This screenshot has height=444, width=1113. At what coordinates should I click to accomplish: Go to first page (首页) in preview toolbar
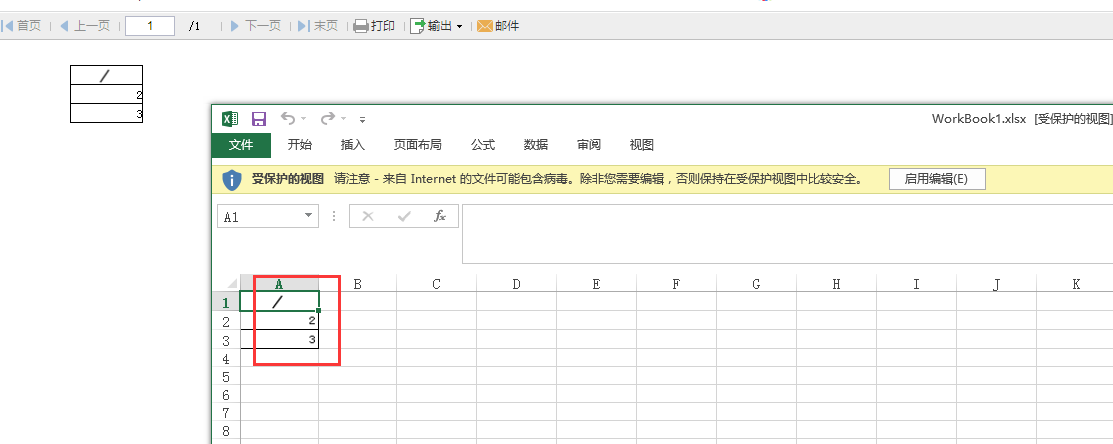22,26
